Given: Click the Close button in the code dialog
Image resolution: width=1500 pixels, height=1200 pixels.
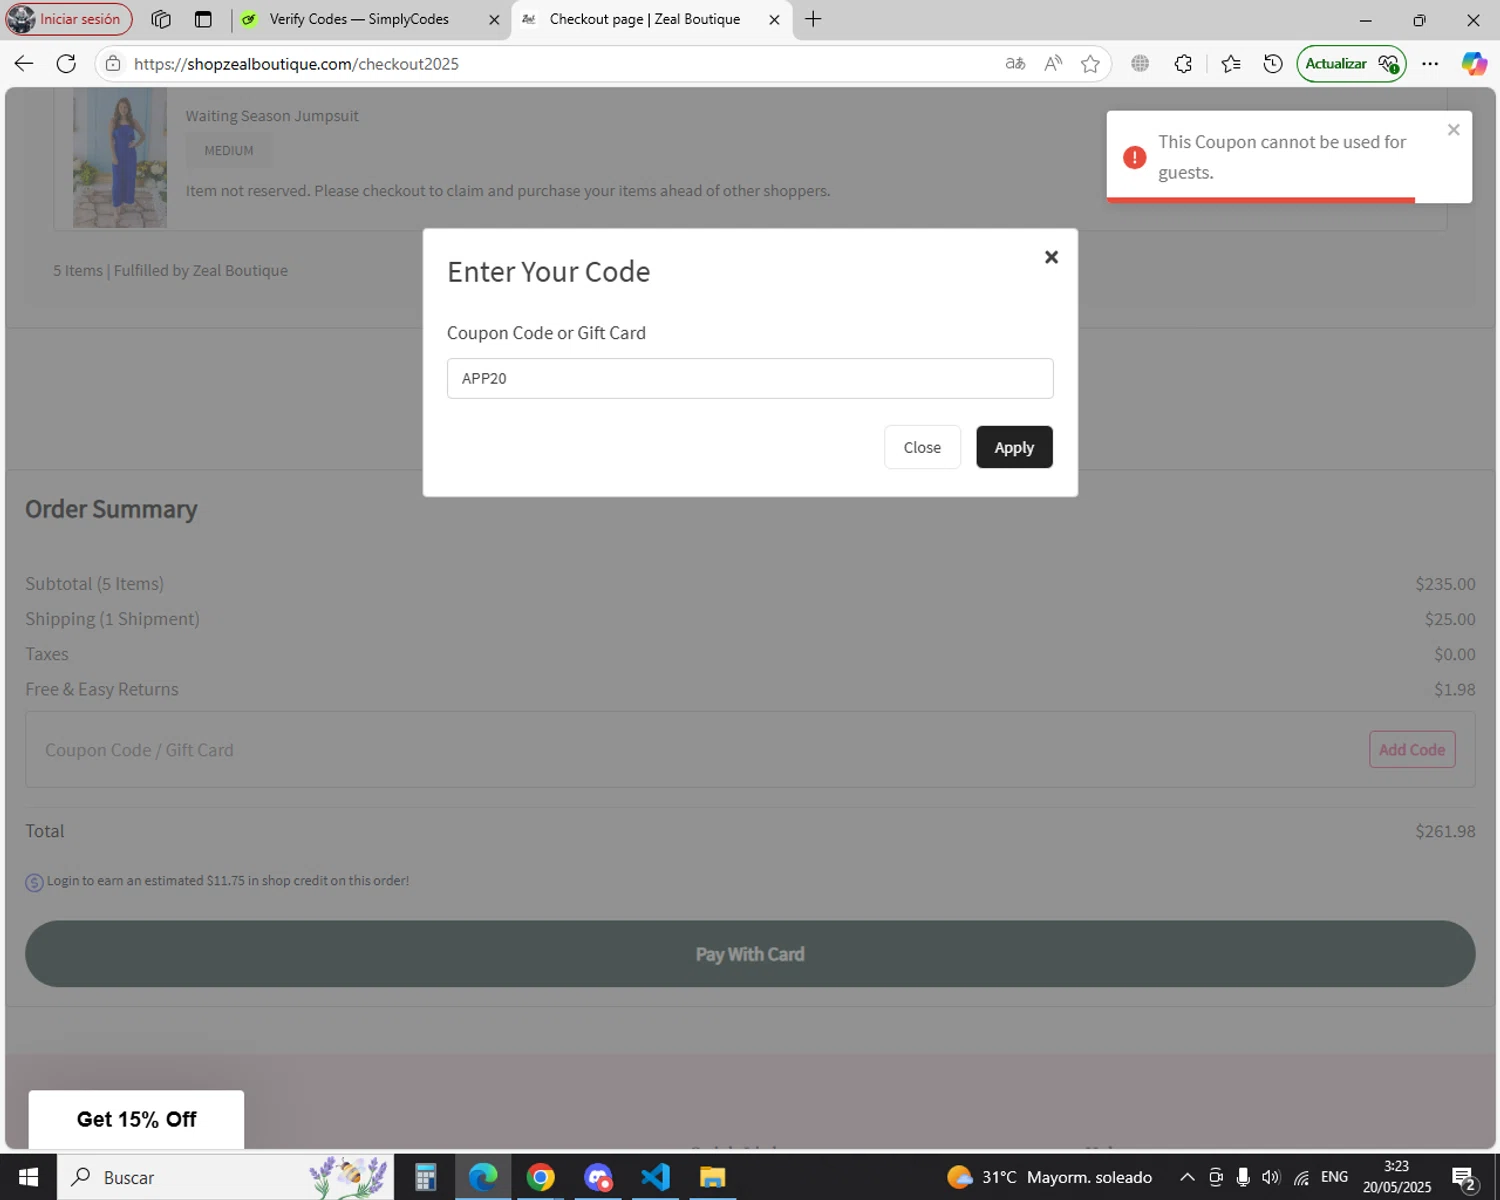Looking at the screenshot, I should pyautogui.click(x=922, y=447).
